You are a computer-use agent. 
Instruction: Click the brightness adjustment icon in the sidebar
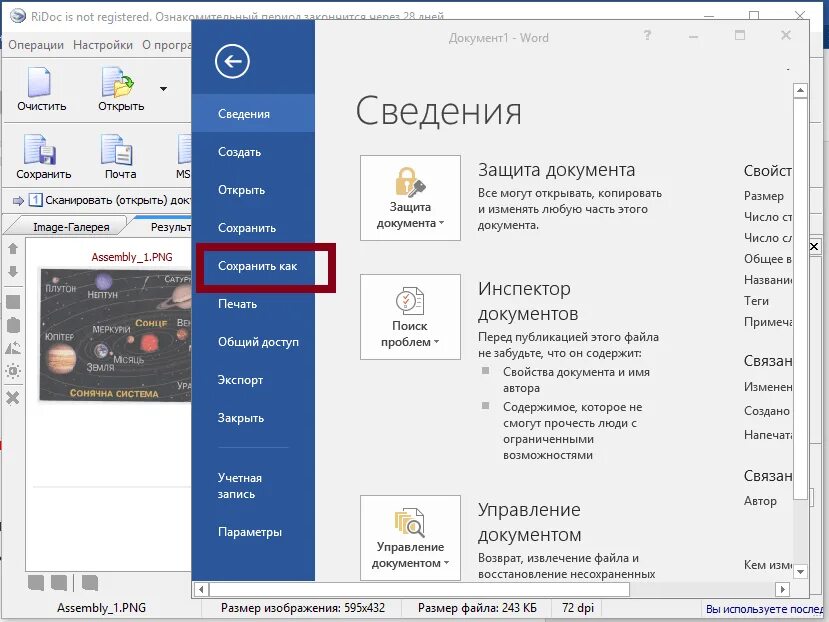(13, 371)
